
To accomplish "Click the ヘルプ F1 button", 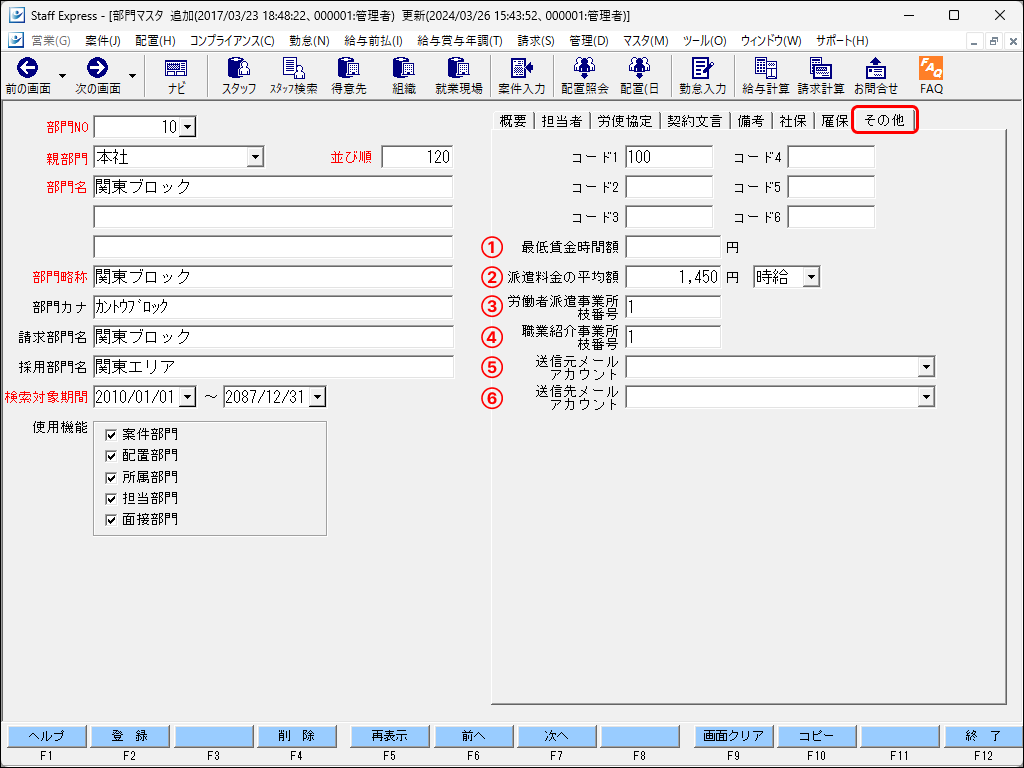I will tap(46, 736).
